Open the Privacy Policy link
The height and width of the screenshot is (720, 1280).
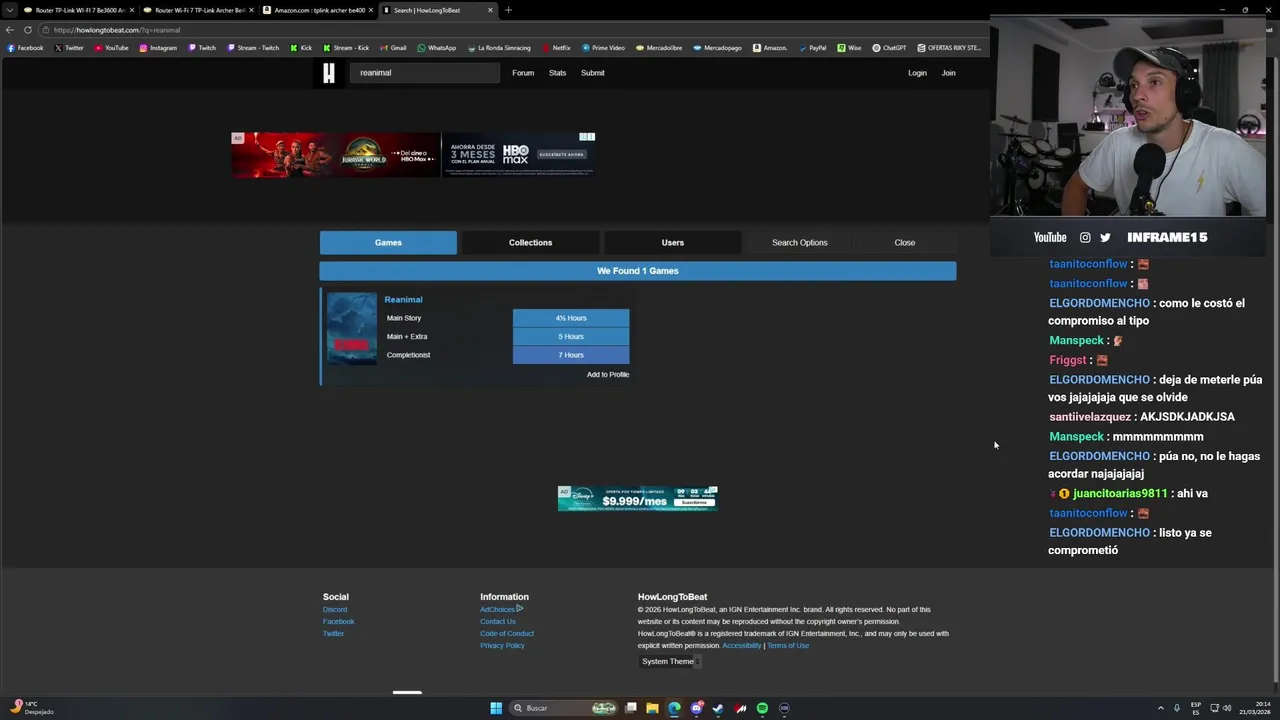[x=502, y=646]
